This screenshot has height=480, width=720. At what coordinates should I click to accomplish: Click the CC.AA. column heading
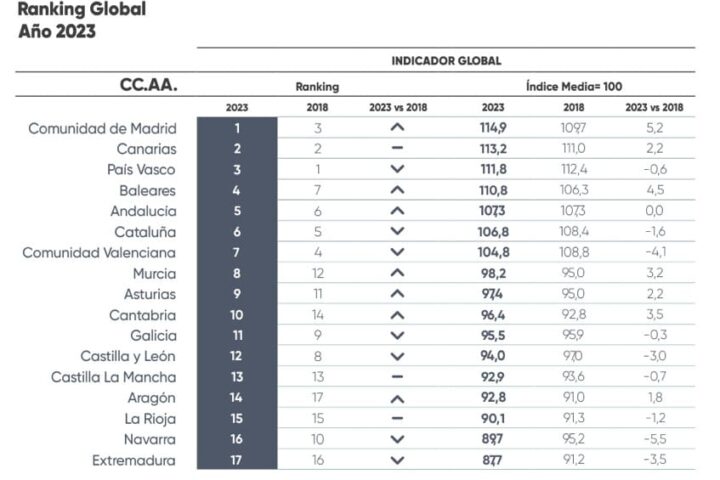pyautogui.click(x=148, y=85)
